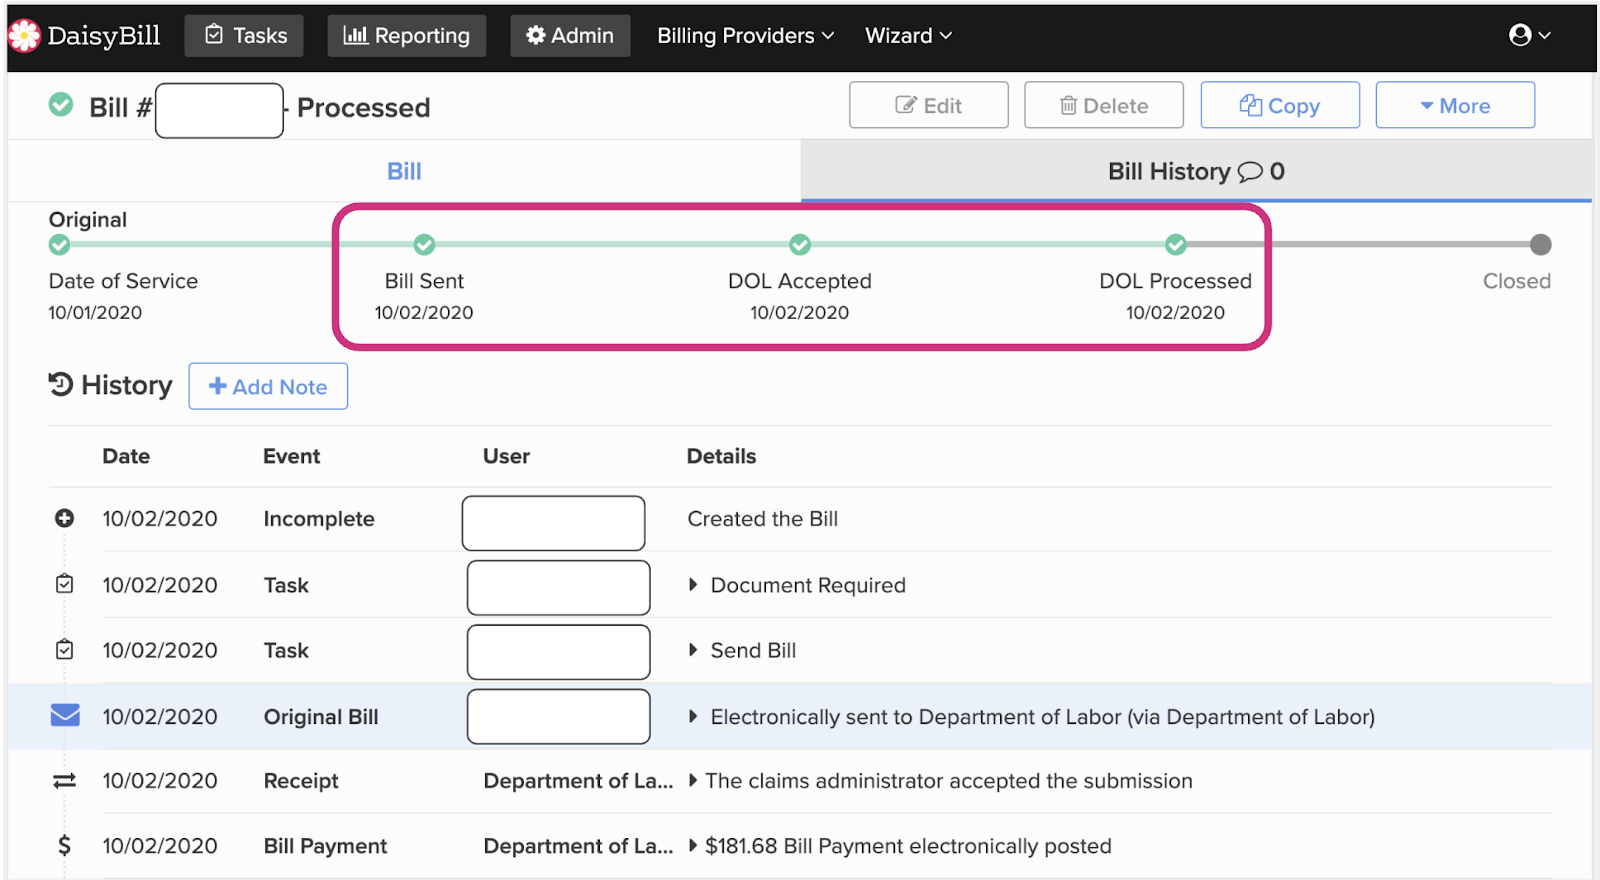Expand the Electronically sent to Department details
The width and height of the screenshot is (1600, 880).
coord(693,716)
